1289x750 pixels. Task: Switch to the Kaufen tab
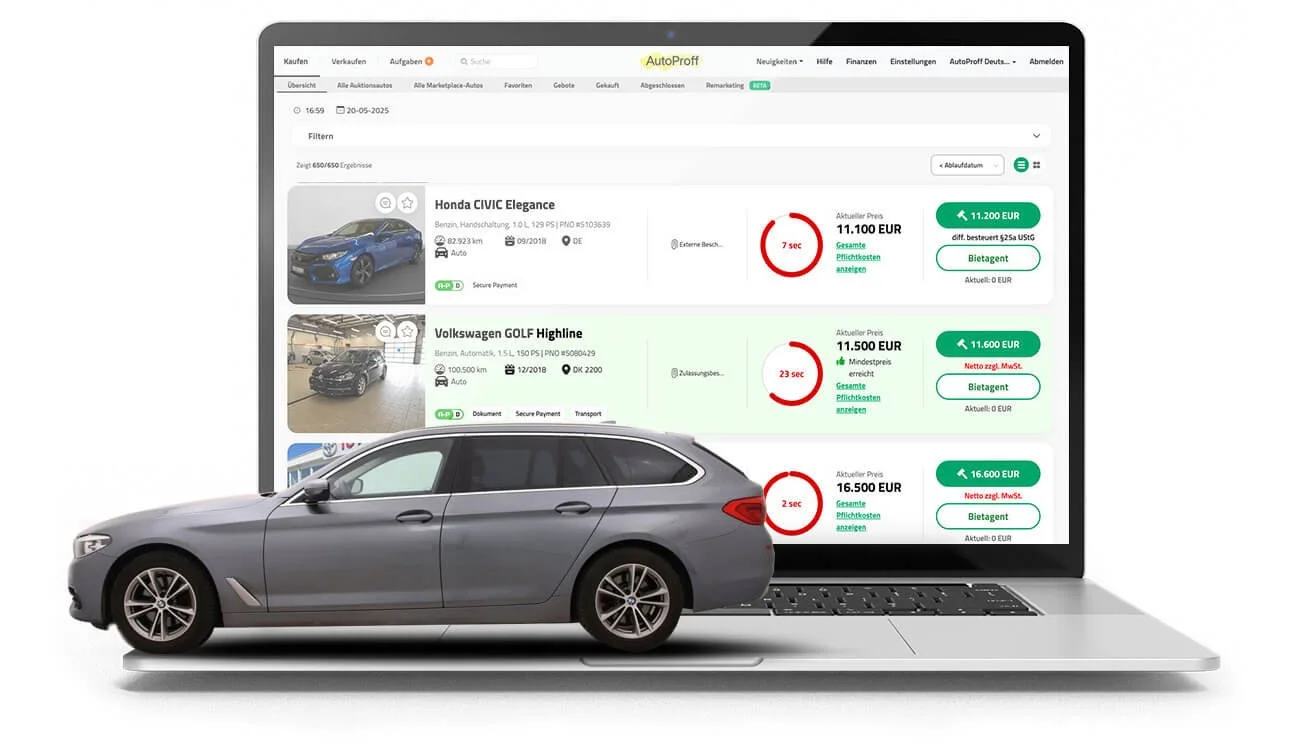(296, 61)
